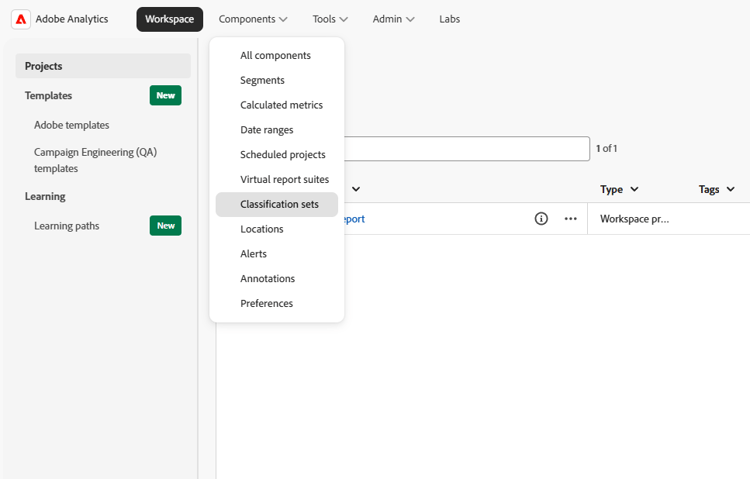Click the 1 of 1 results count
The width and height of the screenshot is (750, 479).
pyautogui.click(x=607, y=149)
